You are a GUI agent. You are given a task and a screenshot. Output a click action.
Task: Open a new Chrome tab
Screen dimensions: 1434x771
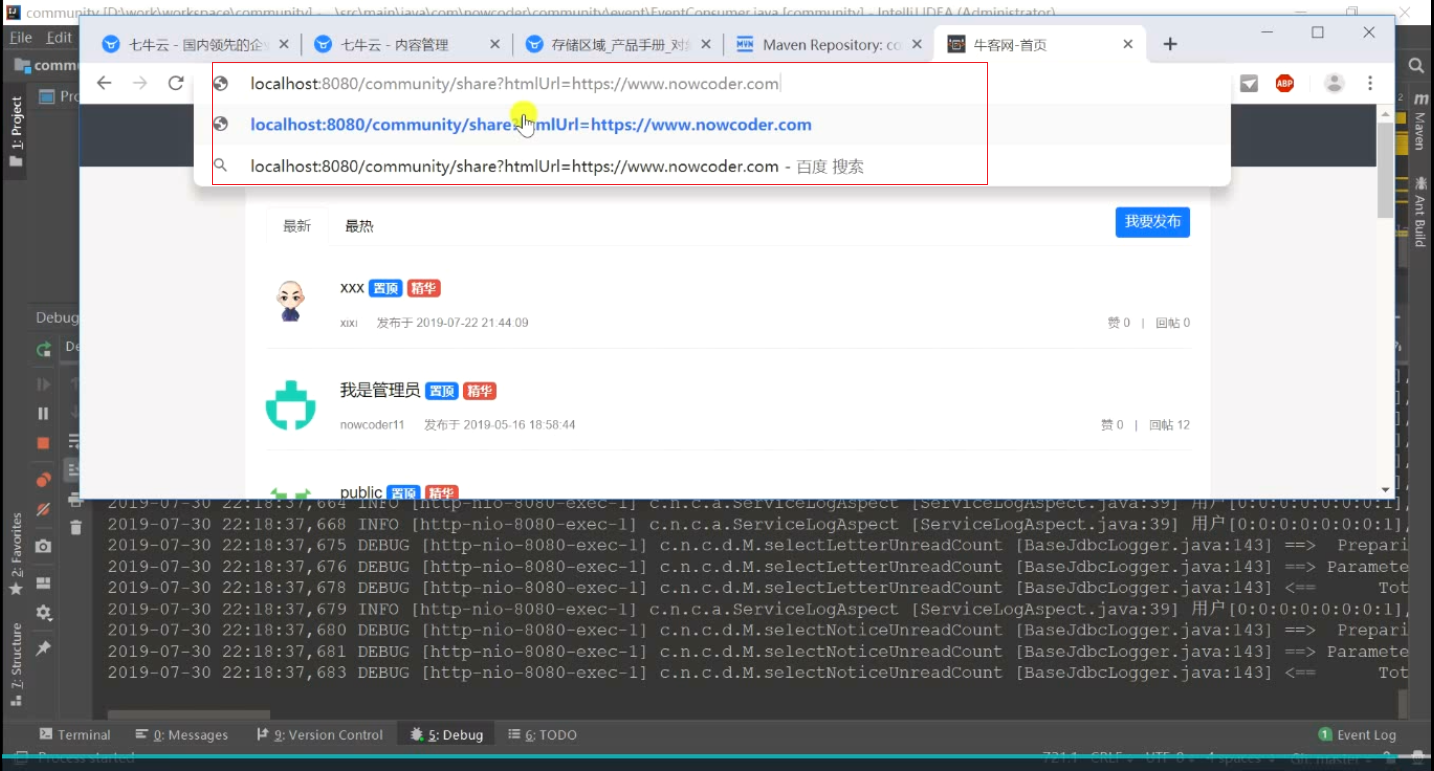[1170, 44]
